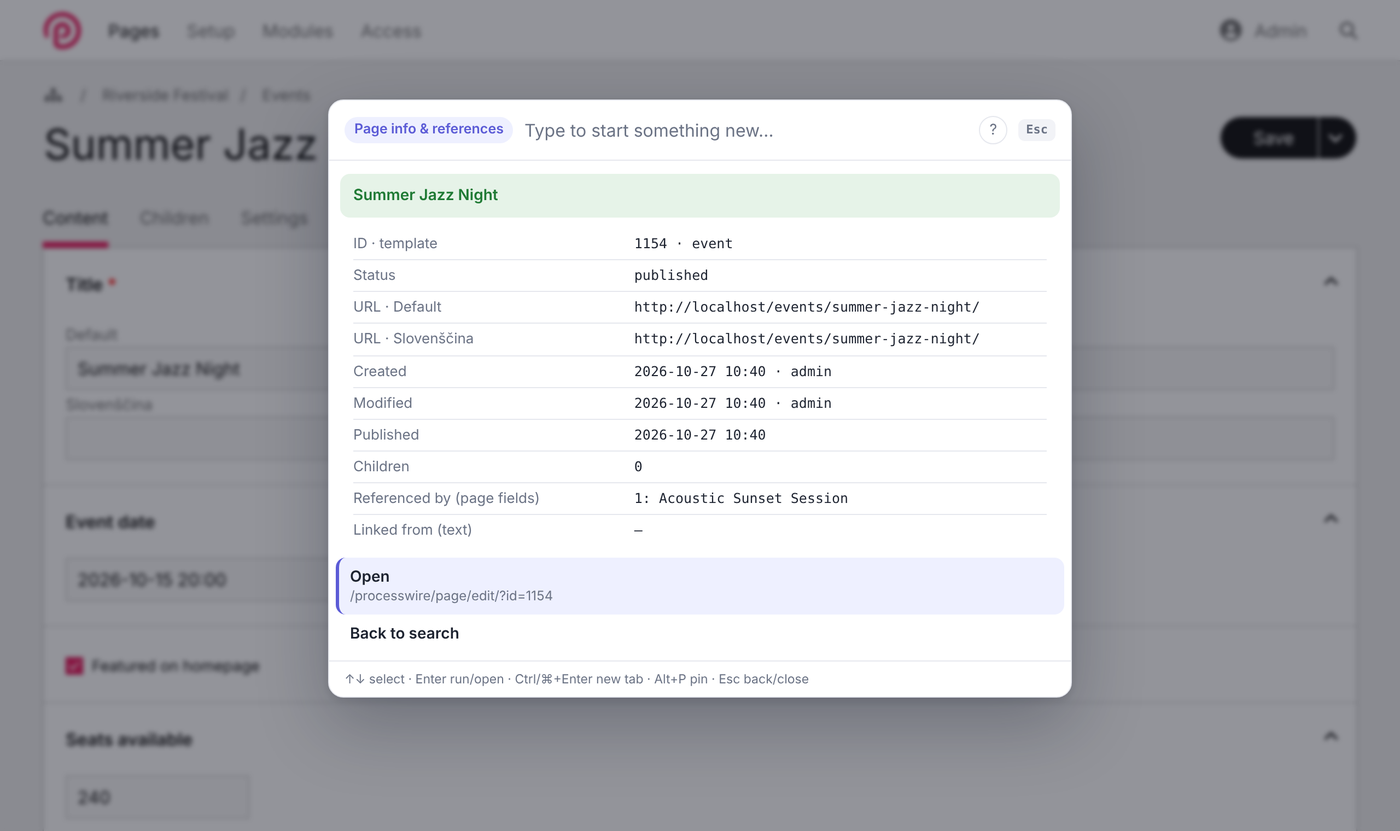Viewport: 1400px width, 831px height.
Task: Click the '1154 · event' value
Action: point(683,244)
